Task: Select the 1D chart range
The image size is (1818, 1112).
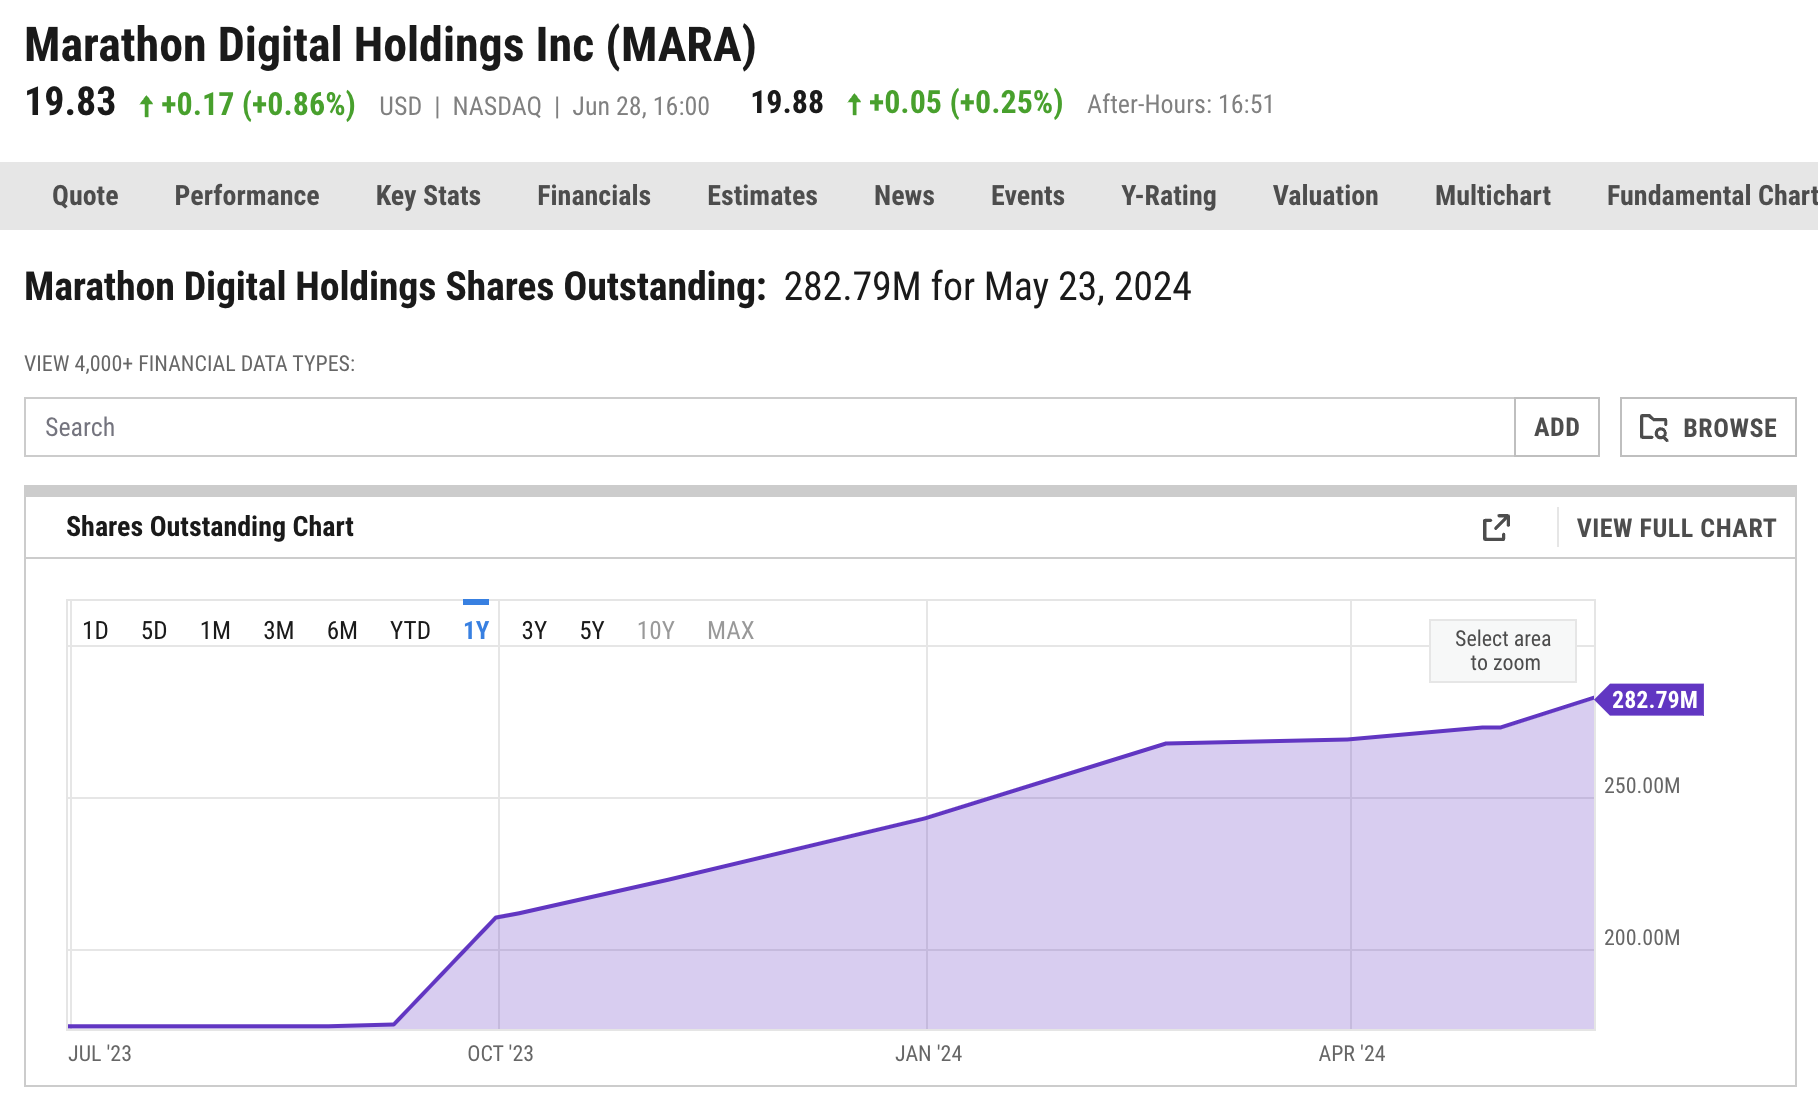Action: coord(95,630)
